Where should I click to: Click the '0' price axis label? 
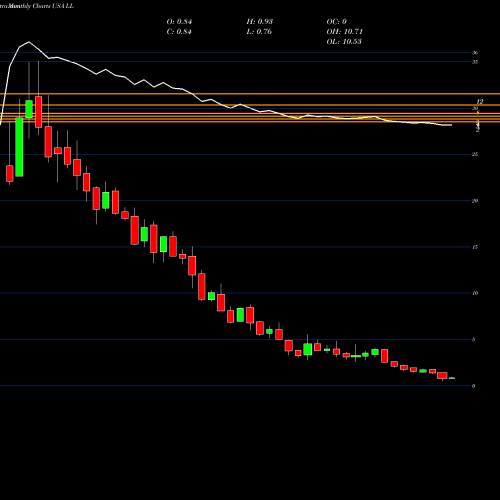pyautogui.click(x=474, y=386)
